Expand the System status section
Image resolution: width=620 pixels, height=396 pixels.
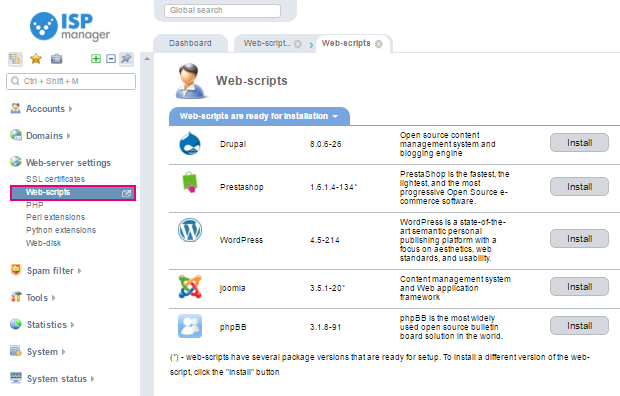(x=60, y=379)
